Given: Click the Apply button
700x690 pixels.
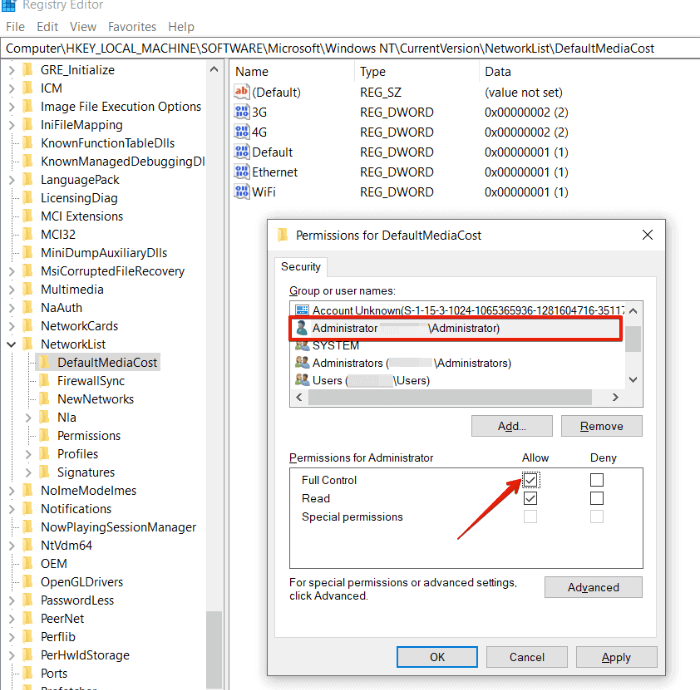Looking at the screenshot, I should [617, 657].
